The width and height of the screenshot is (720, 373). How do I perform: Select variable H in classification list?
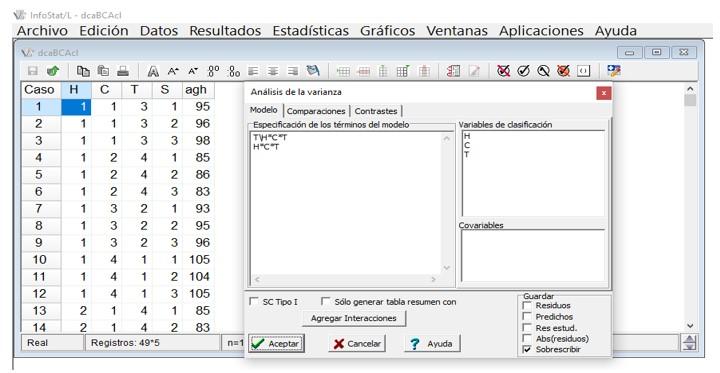[467, 136]
